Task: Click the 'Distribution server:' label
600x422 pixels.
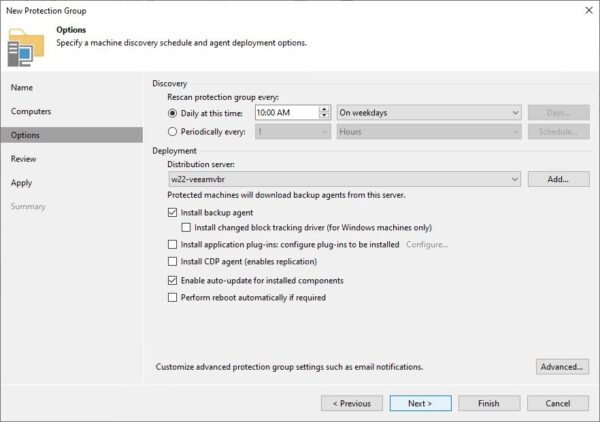Action: tap(201, 164)
